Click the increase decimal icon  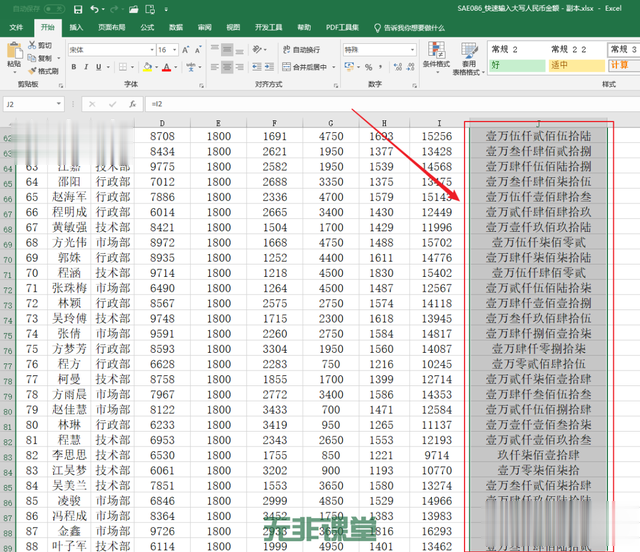(x=398, y=67)
